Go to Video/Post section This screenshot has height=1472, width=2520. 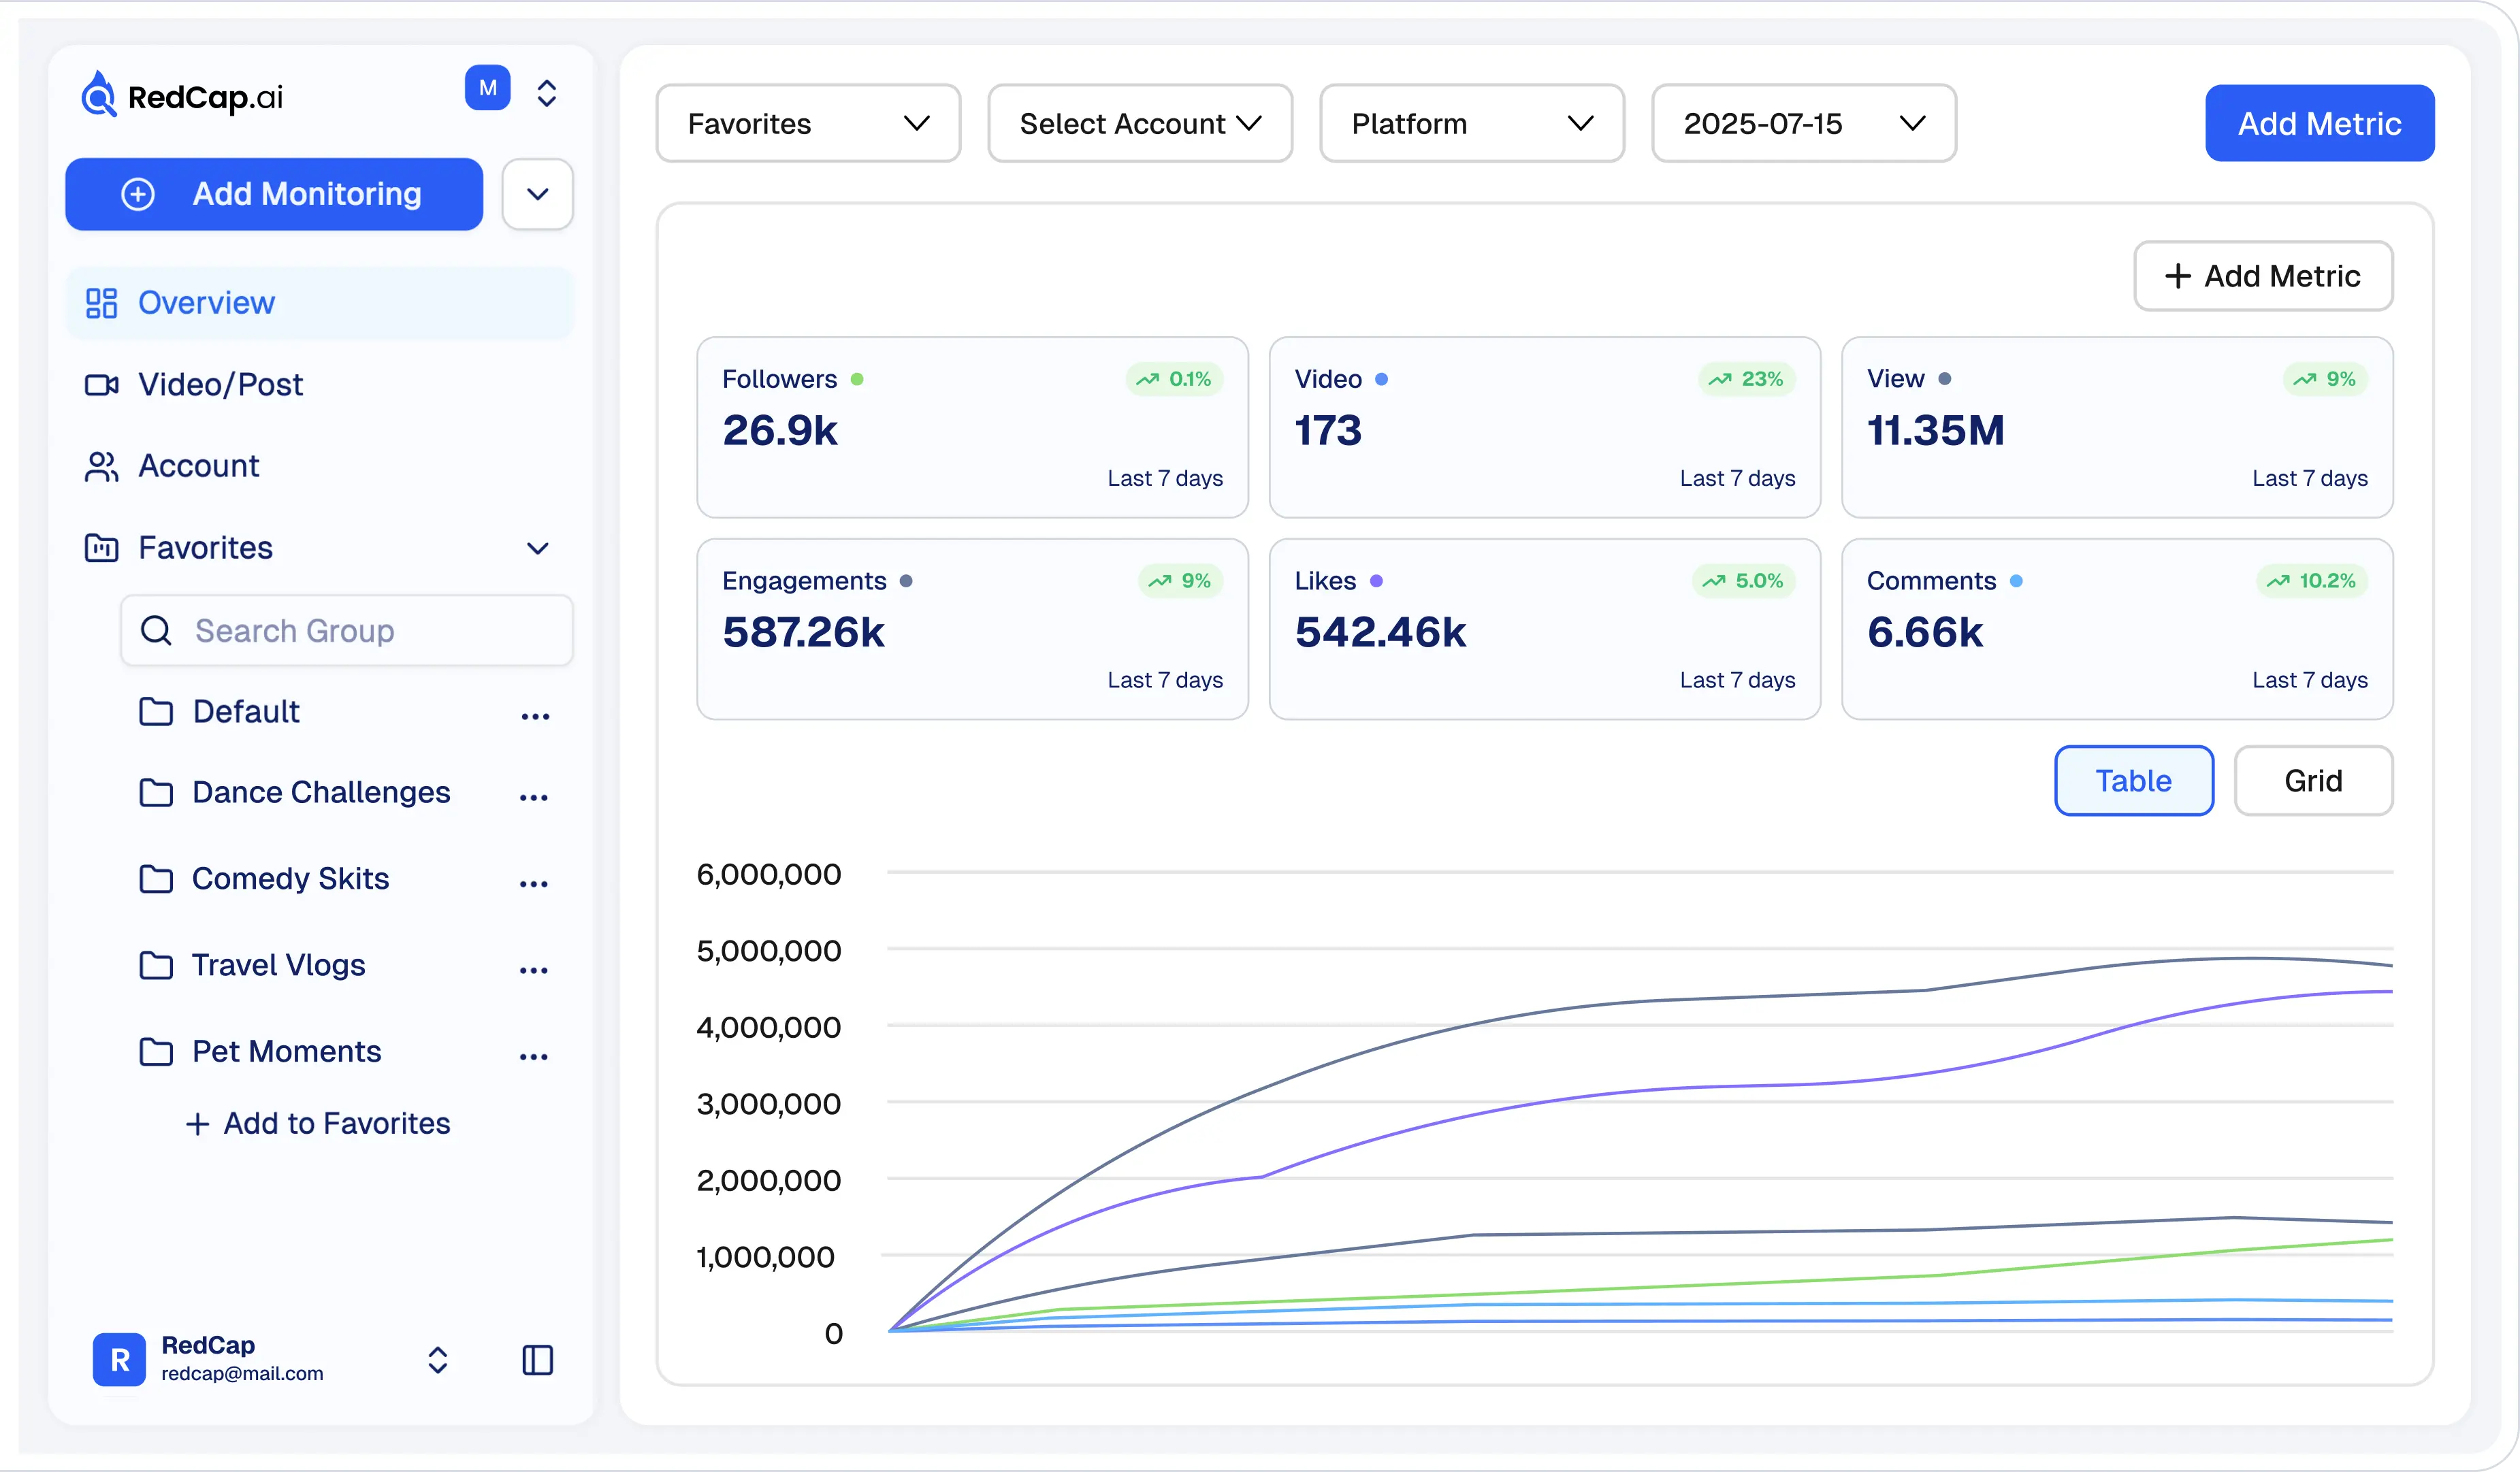(320, 384)
